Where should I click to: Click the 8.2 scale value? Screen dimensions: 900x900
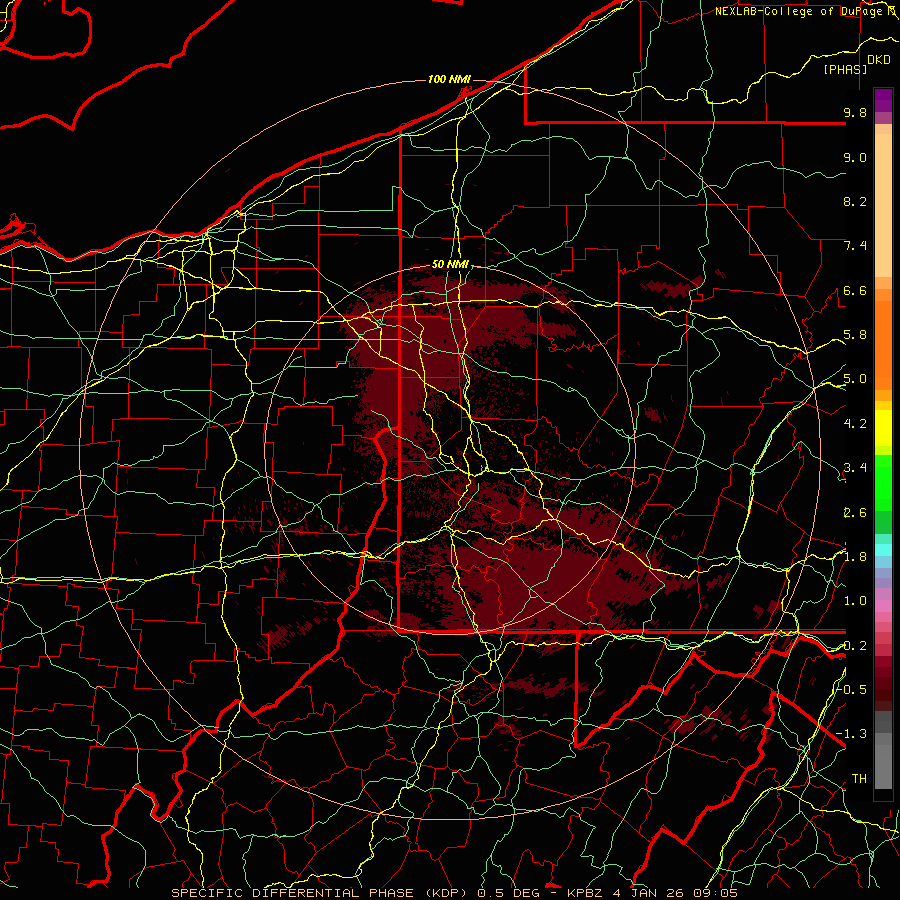(x=855, y=201)
